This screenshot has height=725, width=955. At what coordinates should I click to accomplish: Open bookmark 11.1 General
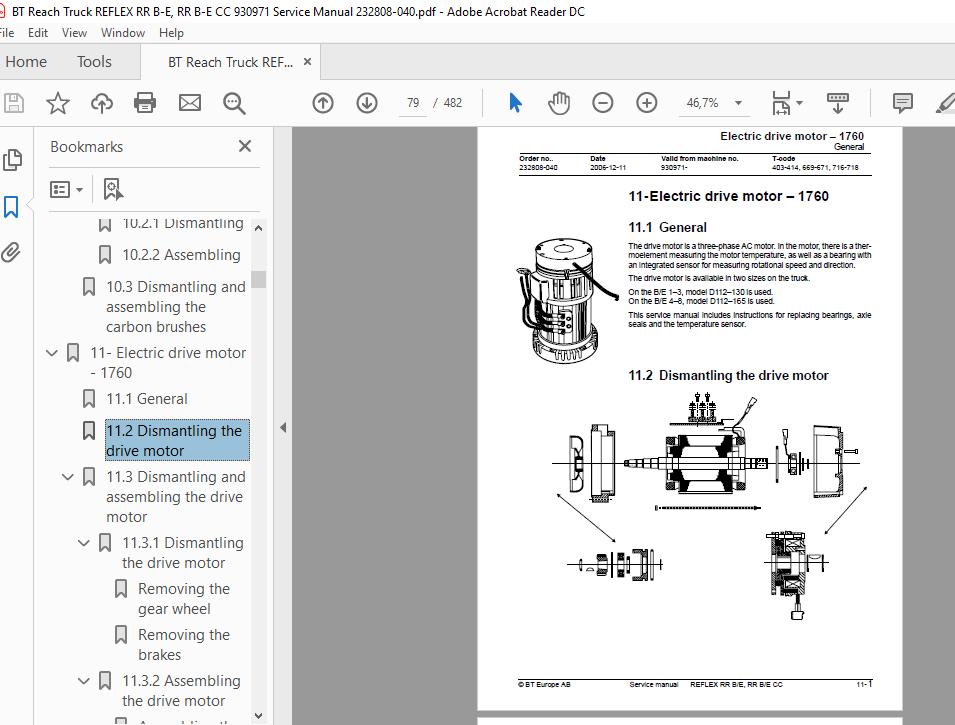pos(147,398)
